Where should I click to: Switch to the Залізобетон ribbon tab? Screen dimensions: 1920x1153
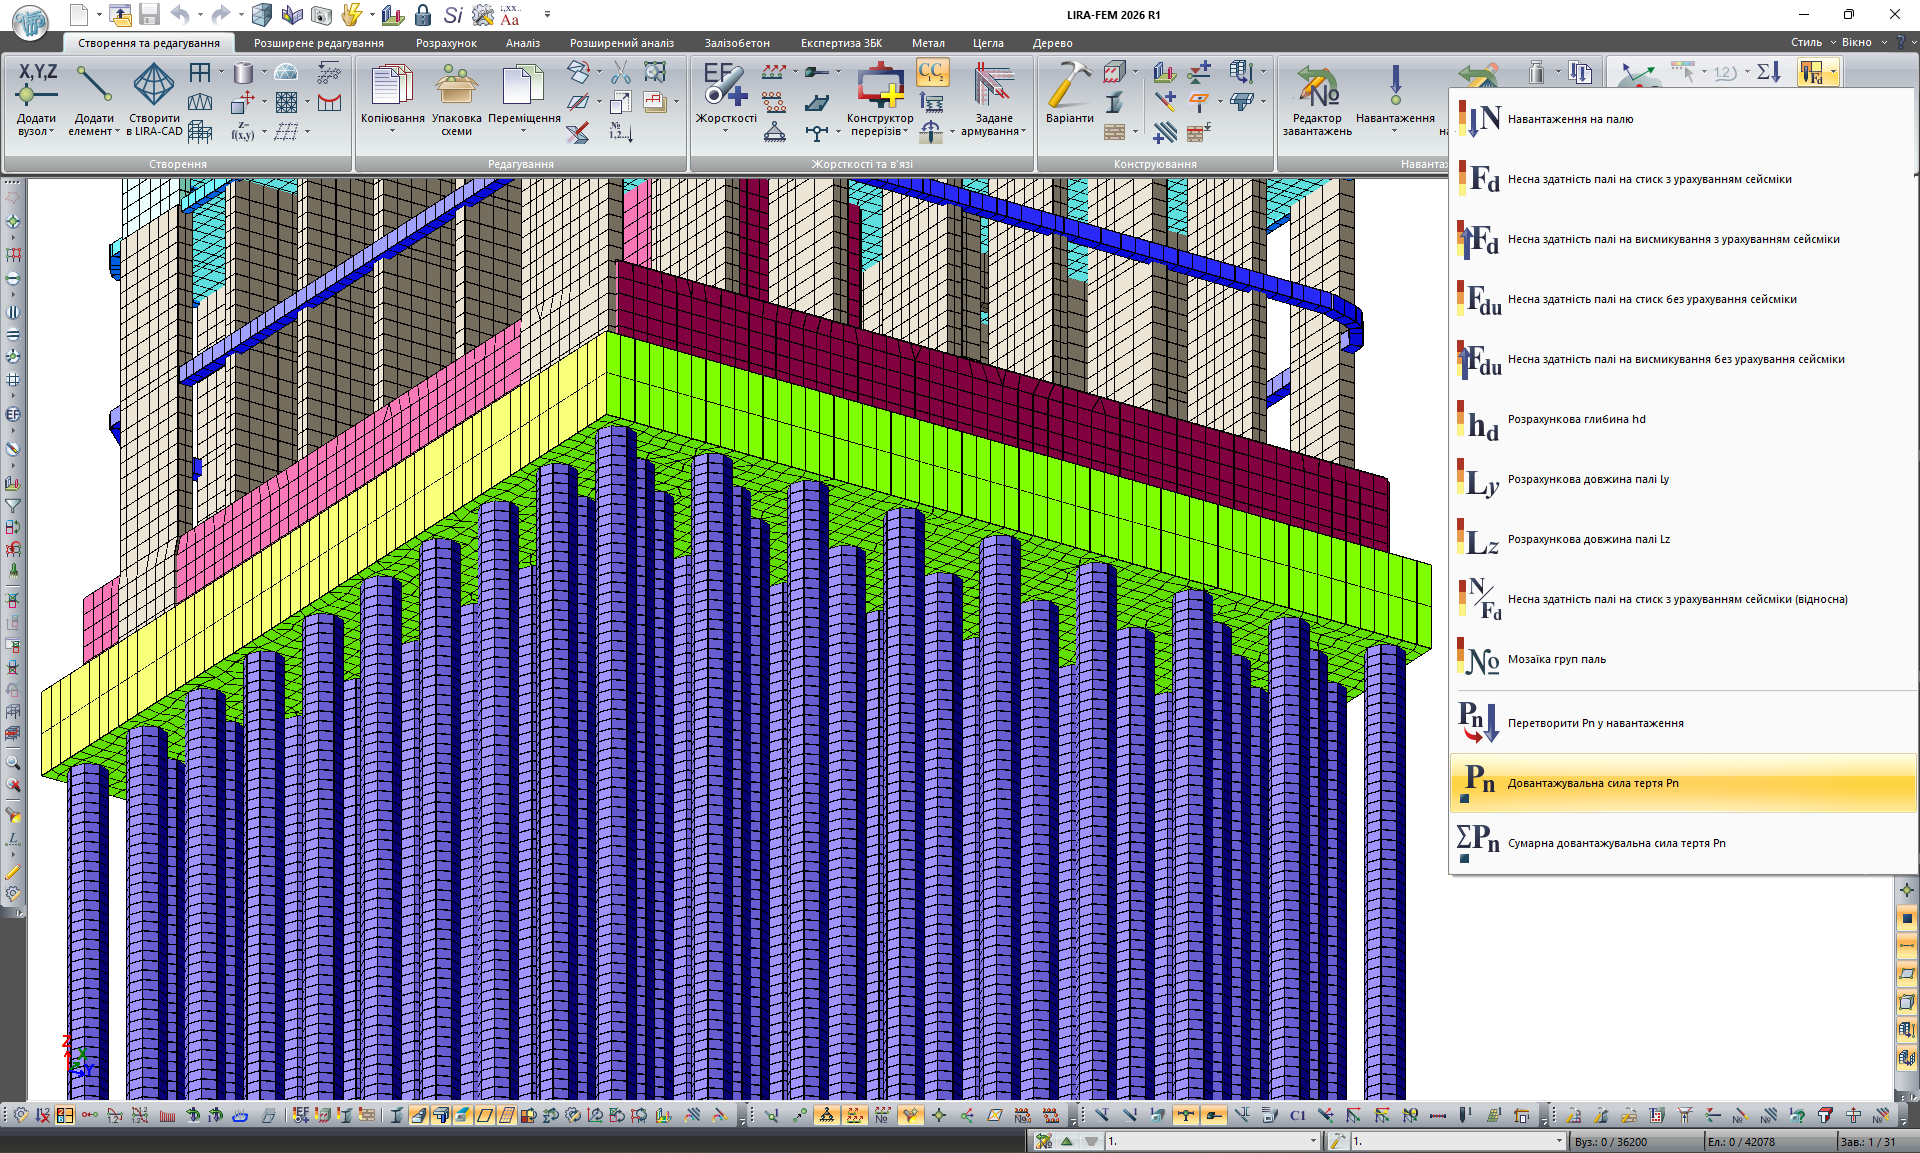click(x=736, y=43)
